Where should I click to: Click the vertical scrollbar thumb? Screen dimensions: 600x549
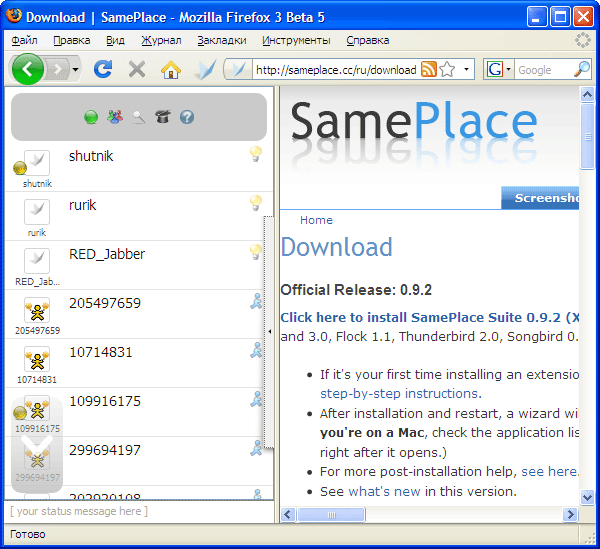(x=587, y=136)
